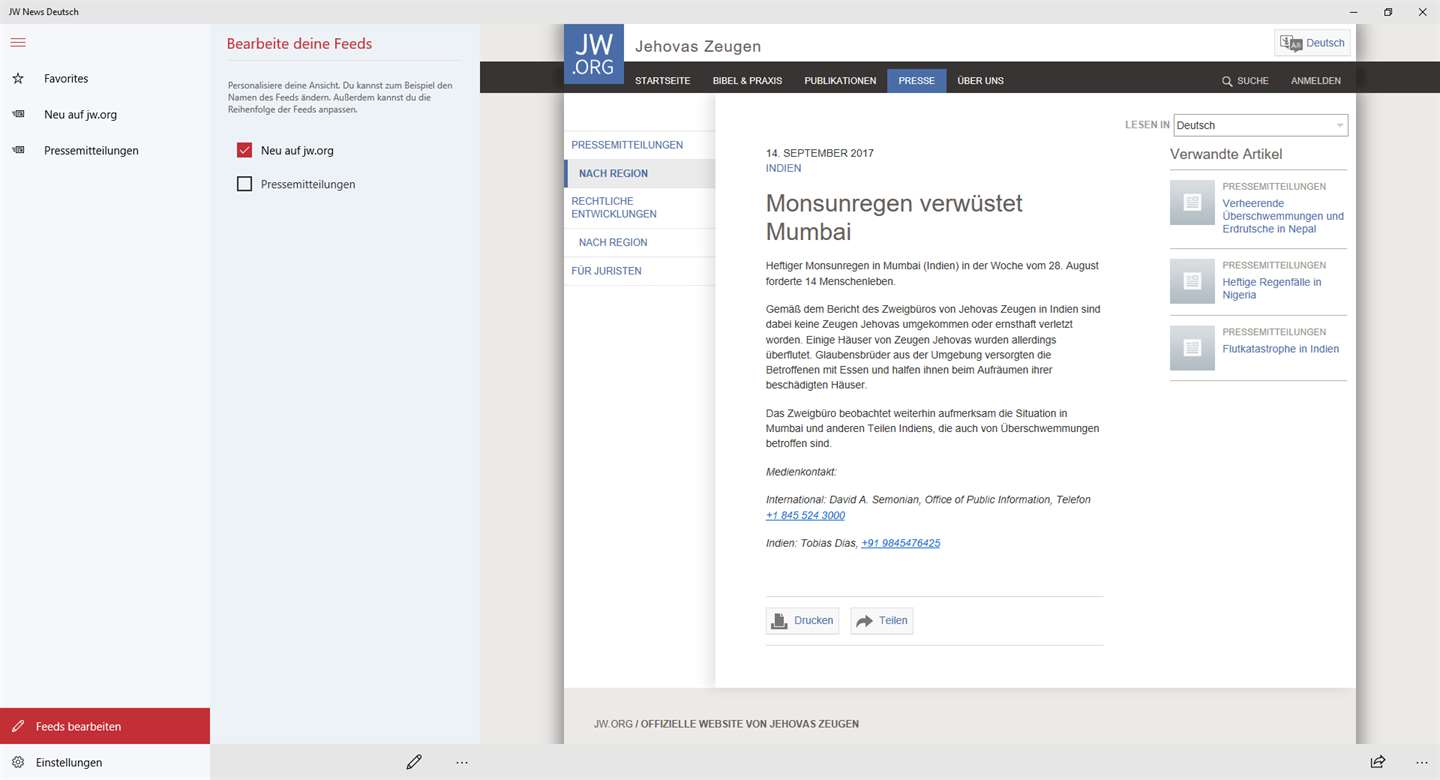Viewport: 1440px width, 780px height.
Task: Click the Feeds bearbeiten button
Action: click(105, 726)
